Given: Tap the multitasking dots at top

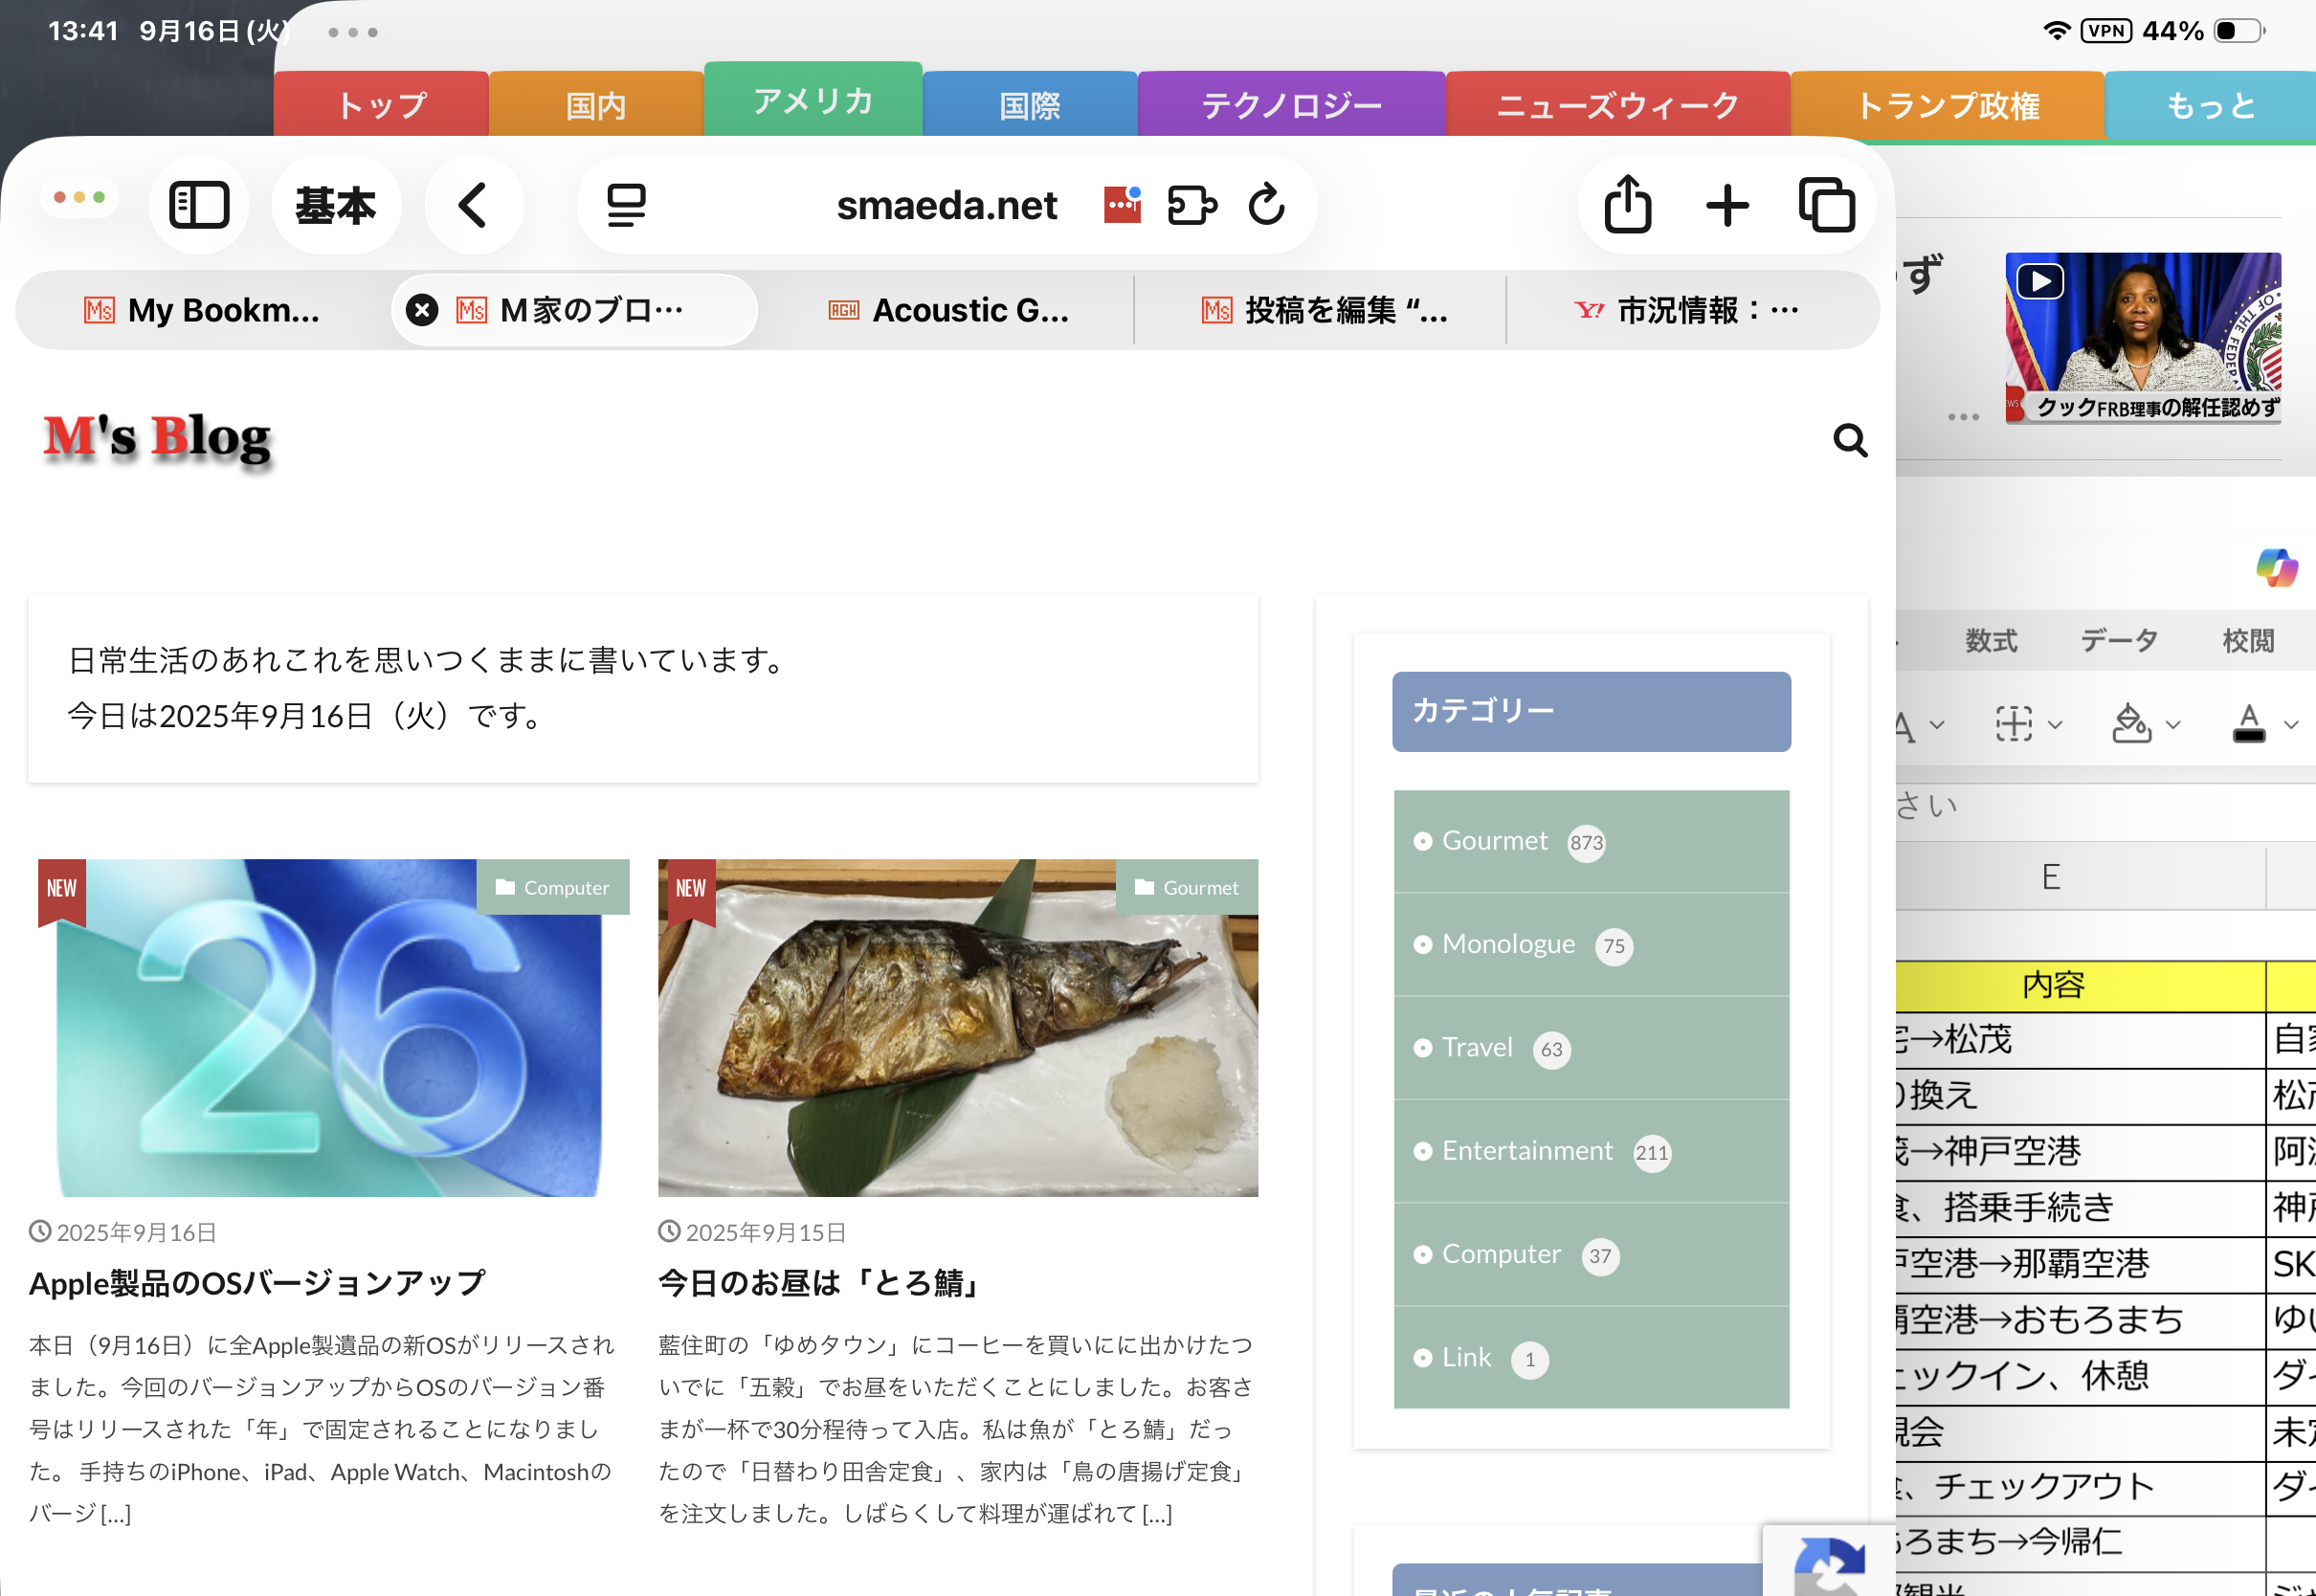Looking at the screenshot, I should point(352,32).
